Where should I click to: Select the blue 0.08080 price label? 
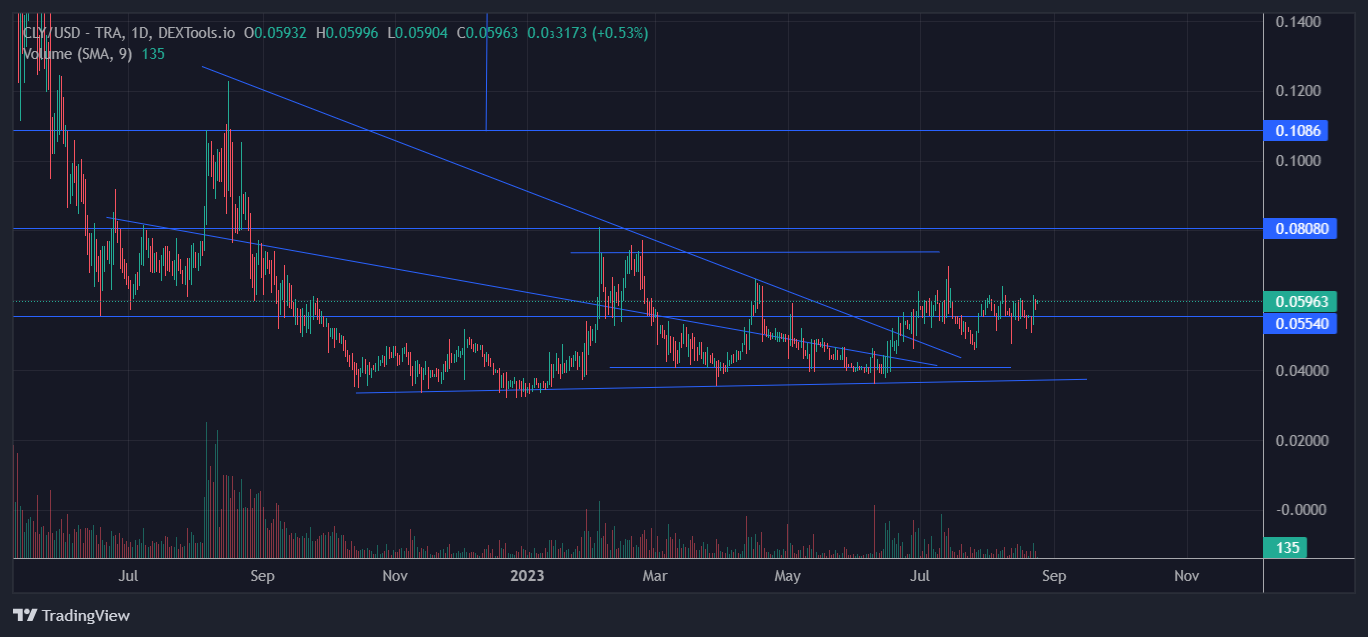1301,229
